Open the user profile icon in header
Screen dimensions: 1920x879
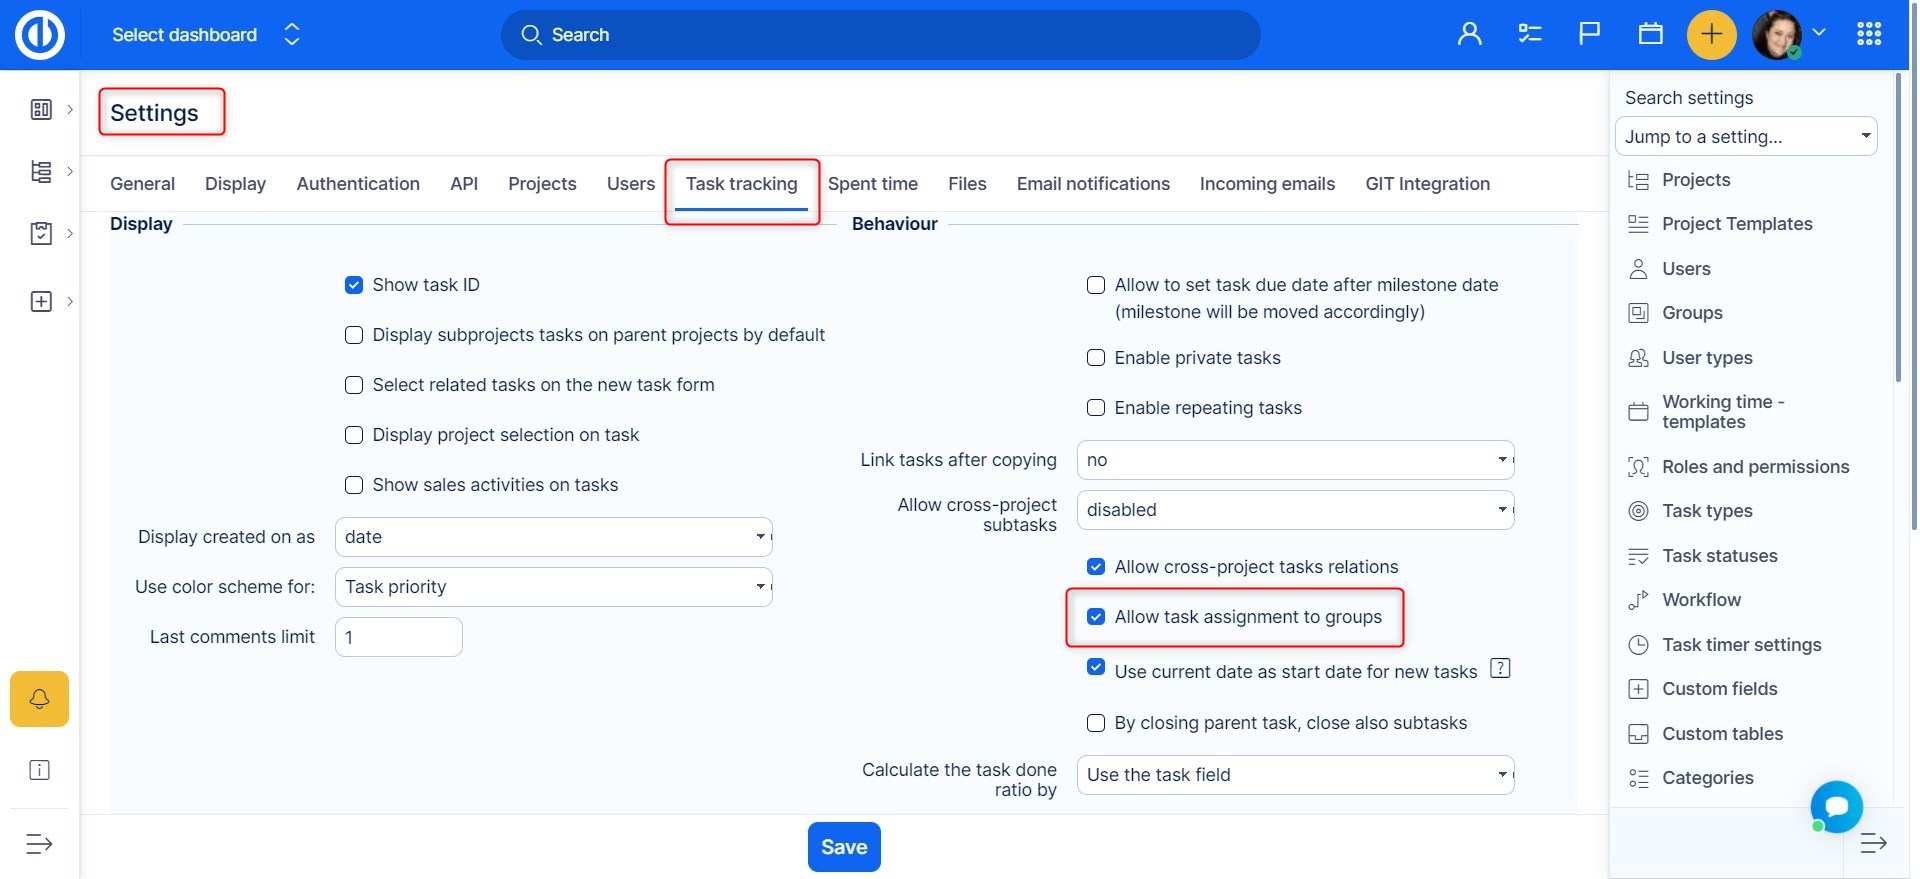(1469, 35)
